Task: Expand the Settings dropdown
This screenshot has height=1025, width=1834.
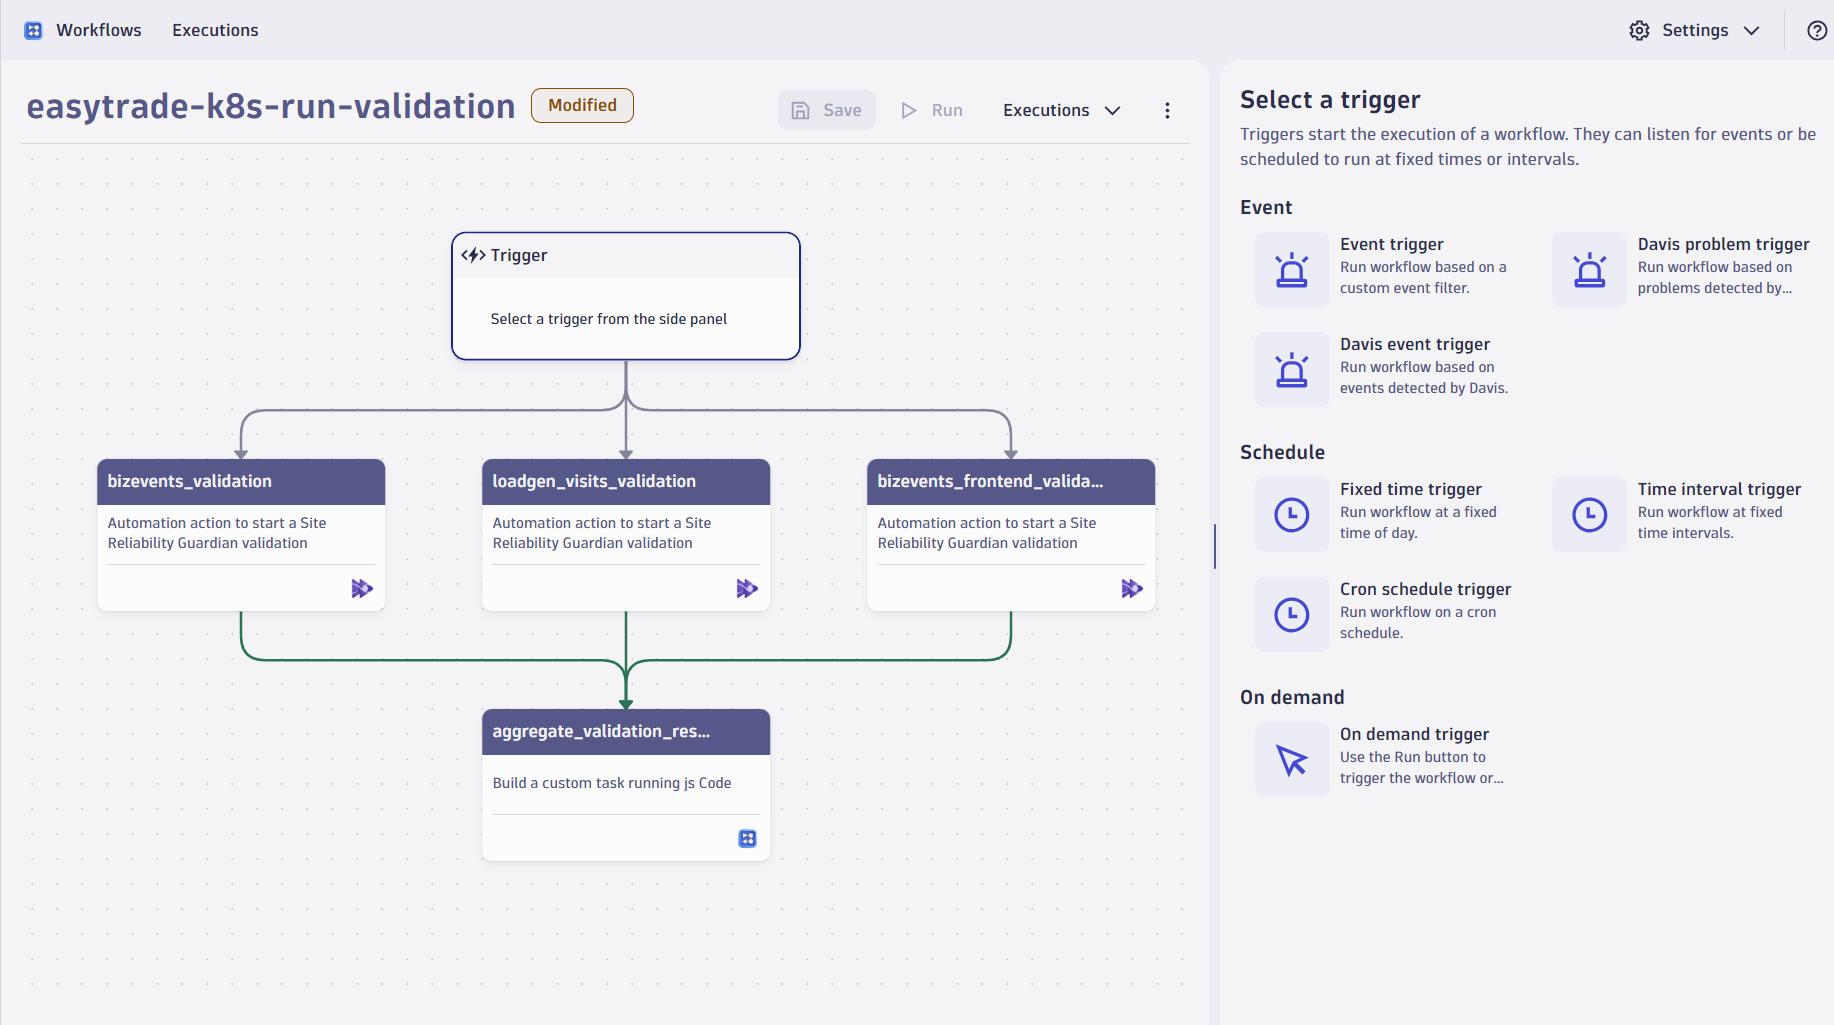Action: [1694, 30]
